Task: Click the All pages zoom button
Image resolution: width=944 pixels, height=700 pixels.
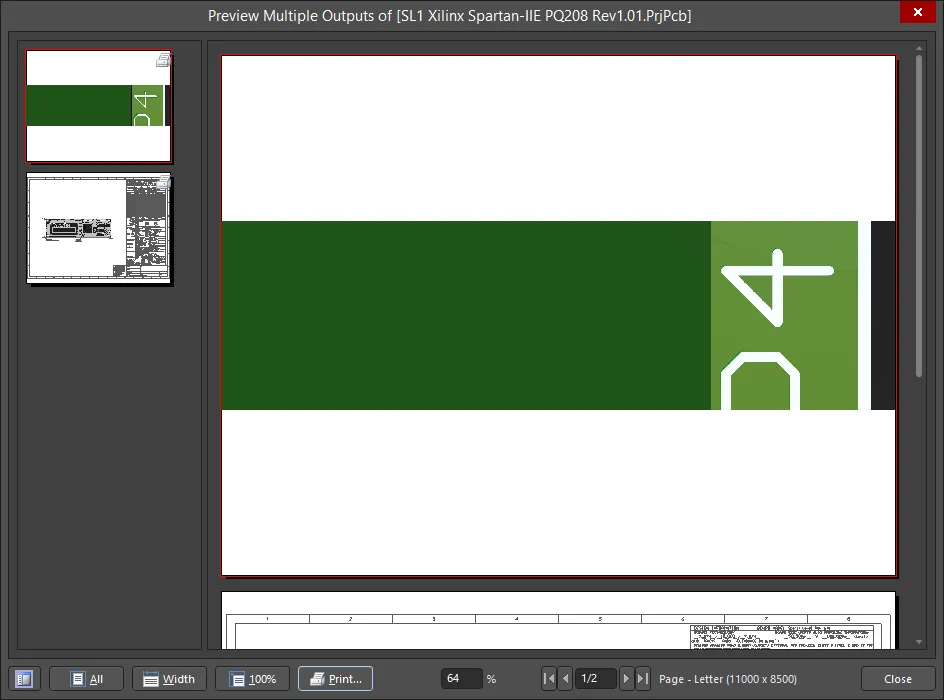Action: coord(86,679)
